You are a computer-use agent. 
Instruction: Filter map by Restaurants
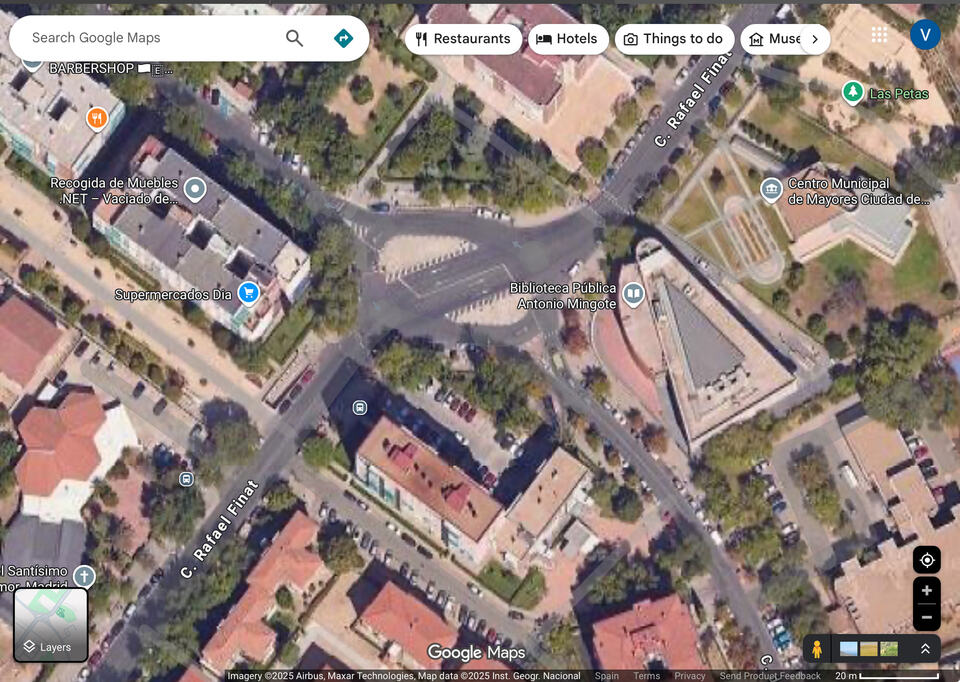[x=463, y=39]
